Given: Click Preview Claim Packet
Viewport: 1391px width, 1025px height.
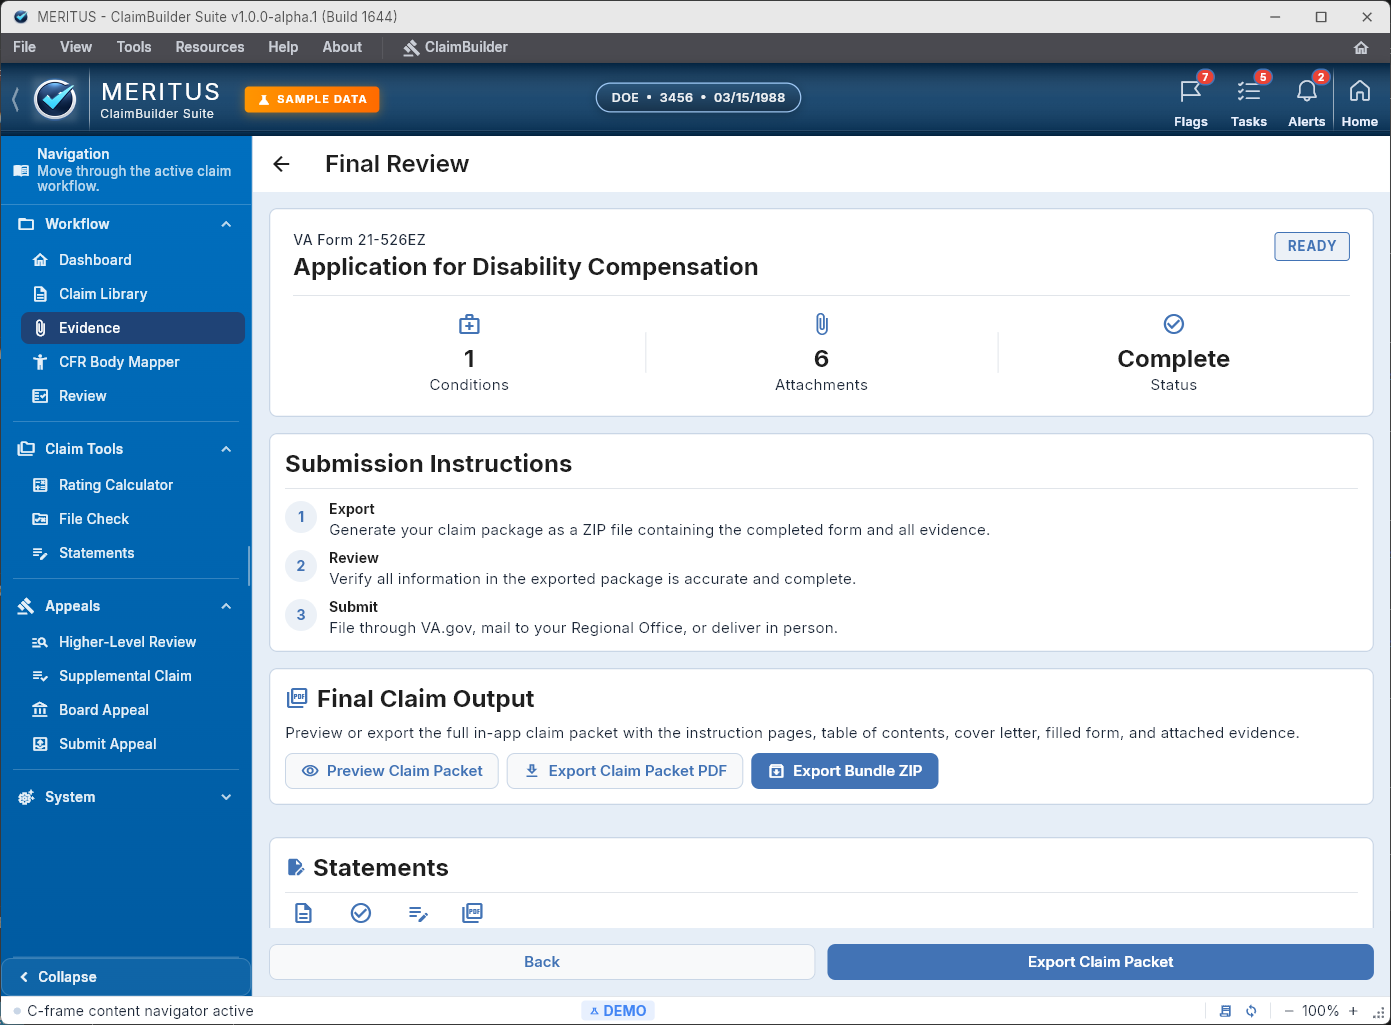Looking at the screenshot, I should pos(391,771).
